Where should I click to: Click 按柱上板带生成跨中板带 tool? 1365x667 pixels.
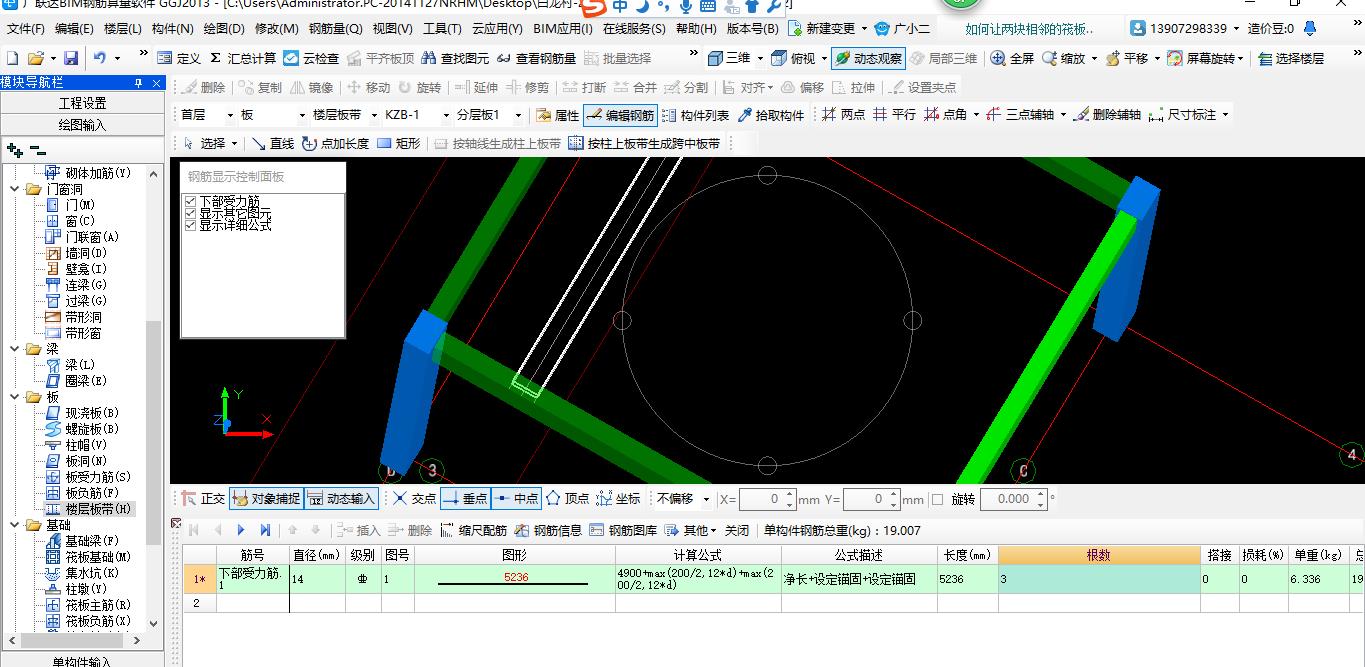coord(644,144)
